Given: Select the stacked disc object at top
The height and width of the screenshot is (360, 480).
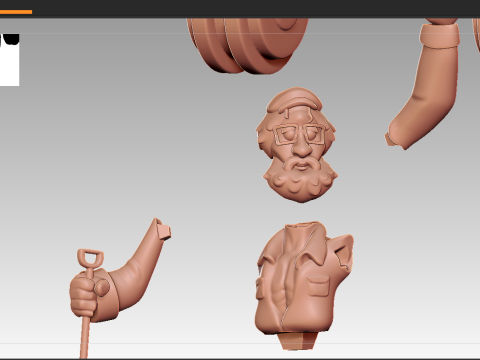Looking at the screenshot, I should [x=247, y=45].
